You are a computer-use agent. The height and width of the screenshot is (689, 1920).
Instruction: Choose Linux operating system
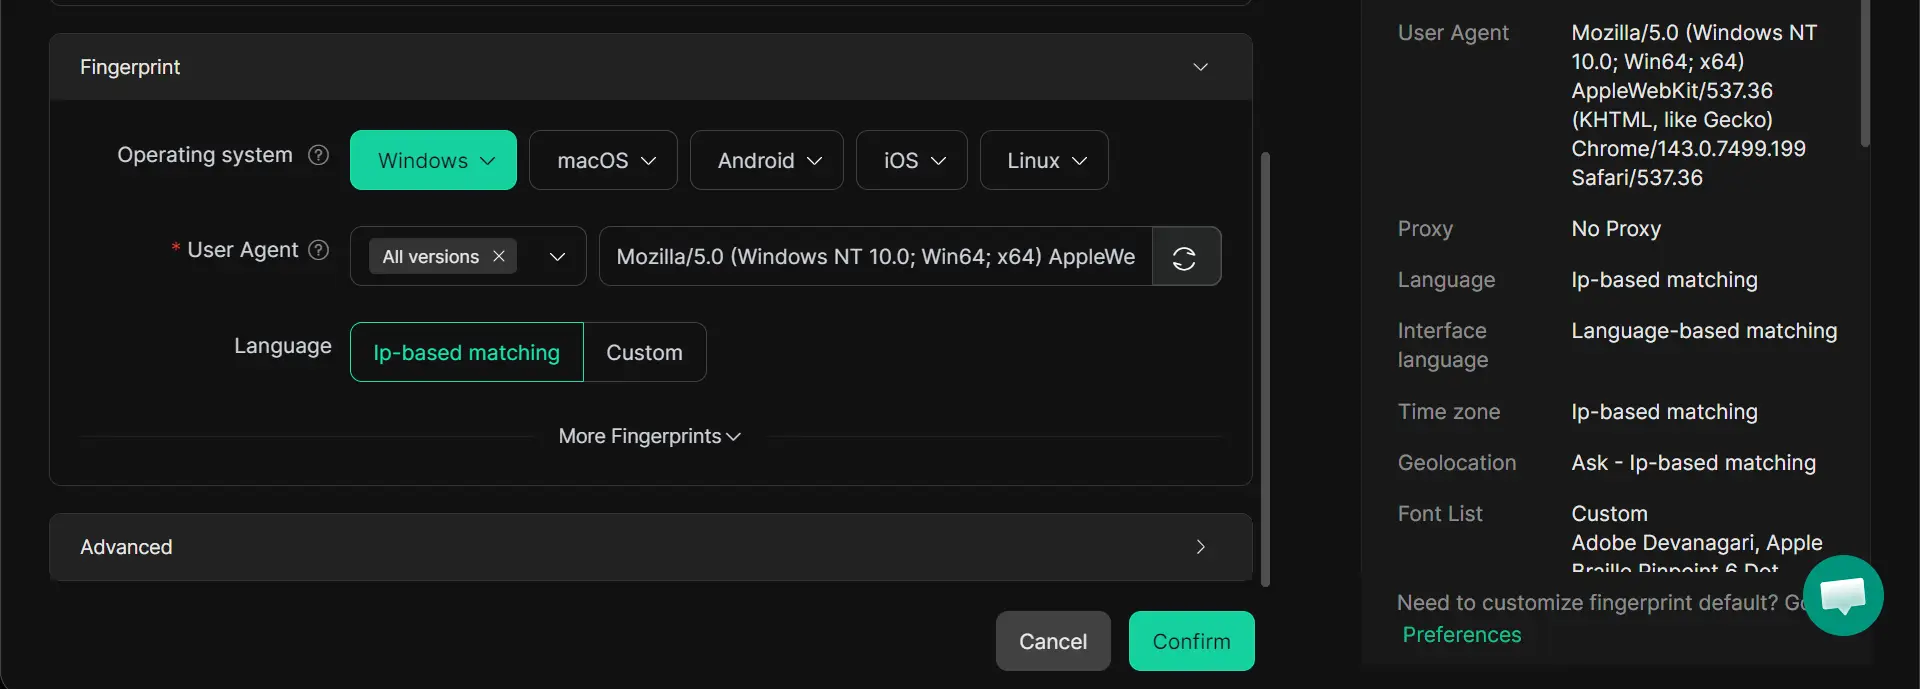(1043, 161)
